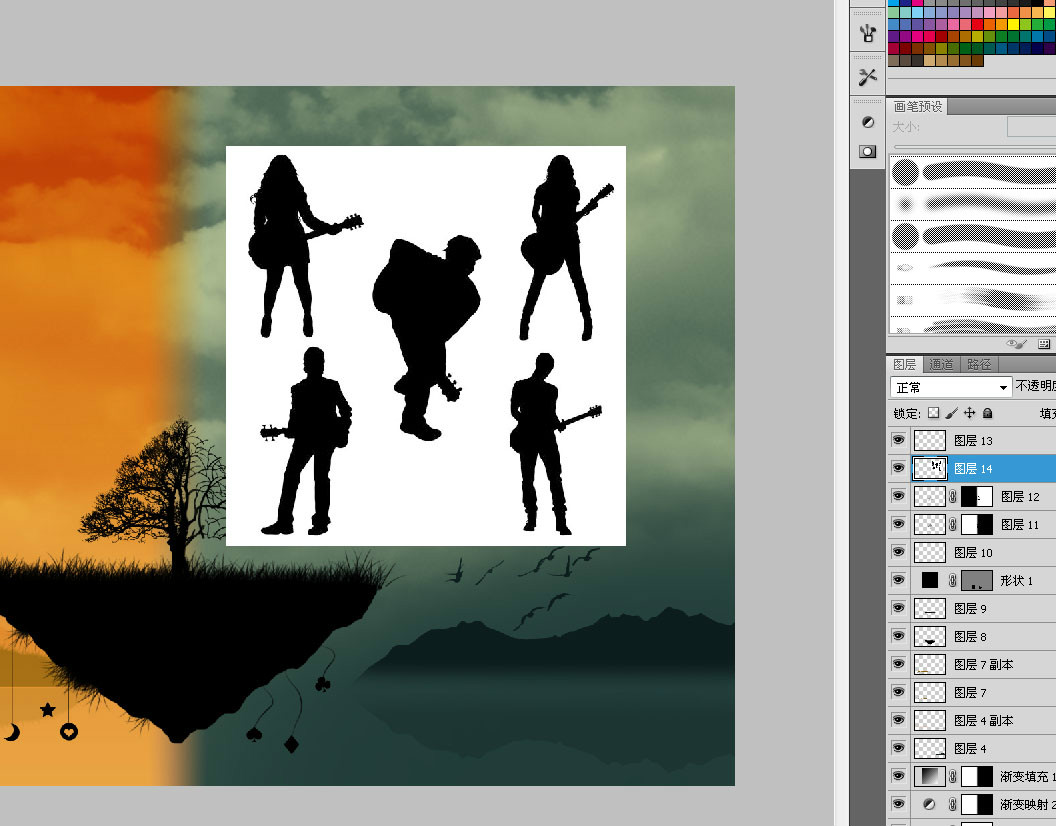The height and width of the screenshot is (826, 1056).
Task: Toggle the eye icon of 图层 7 副本
Action: [898, 664]
